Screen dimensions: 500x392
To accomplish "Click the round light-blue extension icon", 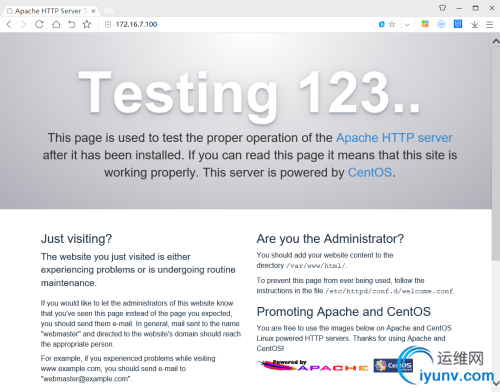I will (441, 24).
